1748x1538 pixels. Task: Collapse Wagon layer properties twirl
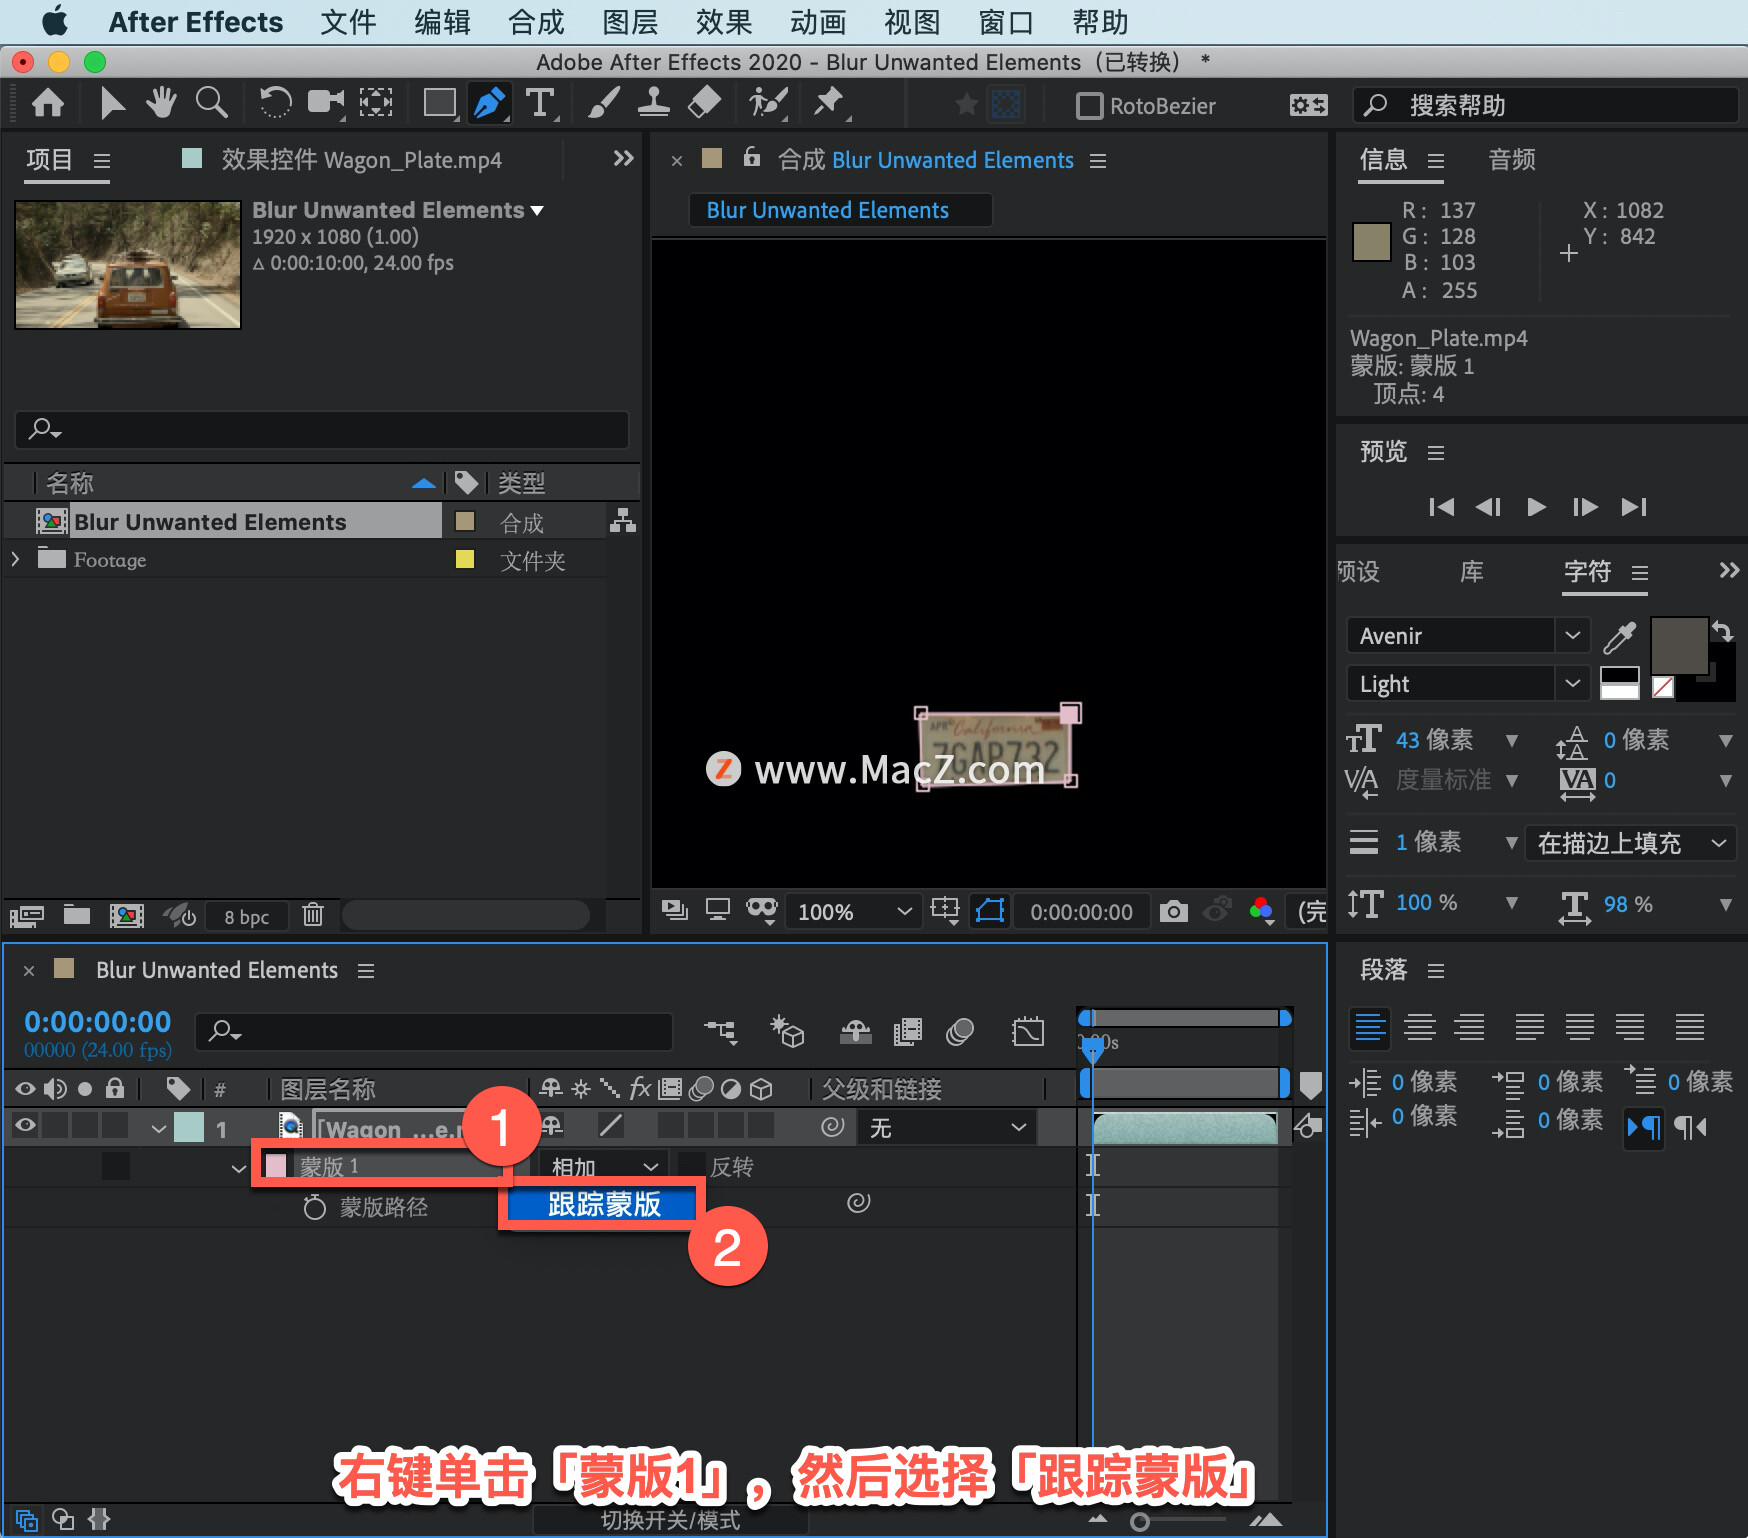click(158, 1128)
